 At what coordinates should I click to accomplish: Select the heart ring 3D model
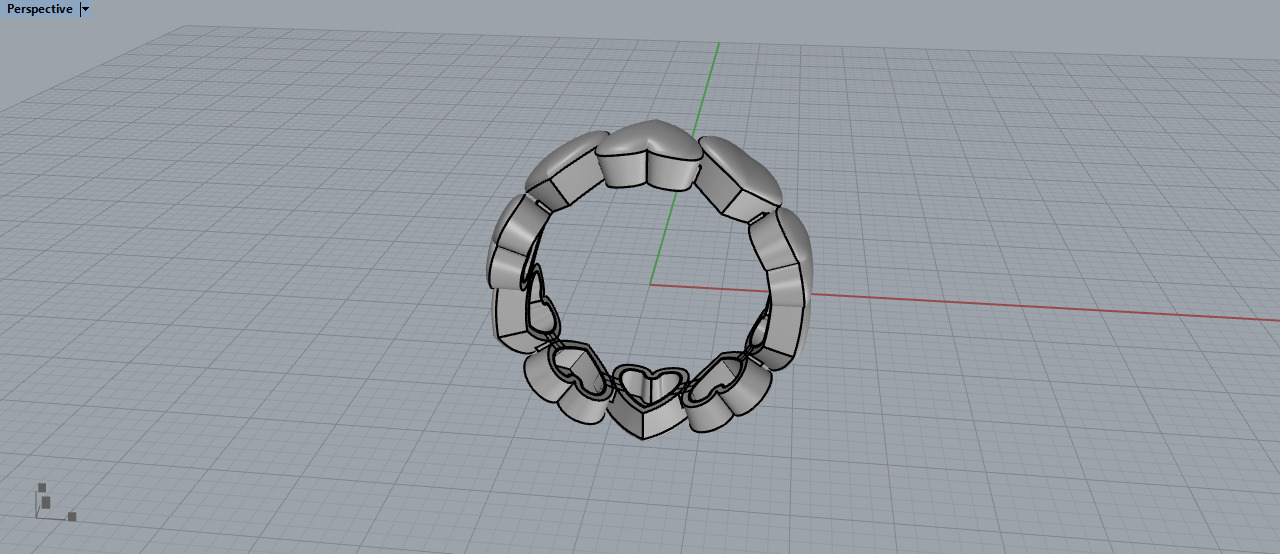pos(651,280)
